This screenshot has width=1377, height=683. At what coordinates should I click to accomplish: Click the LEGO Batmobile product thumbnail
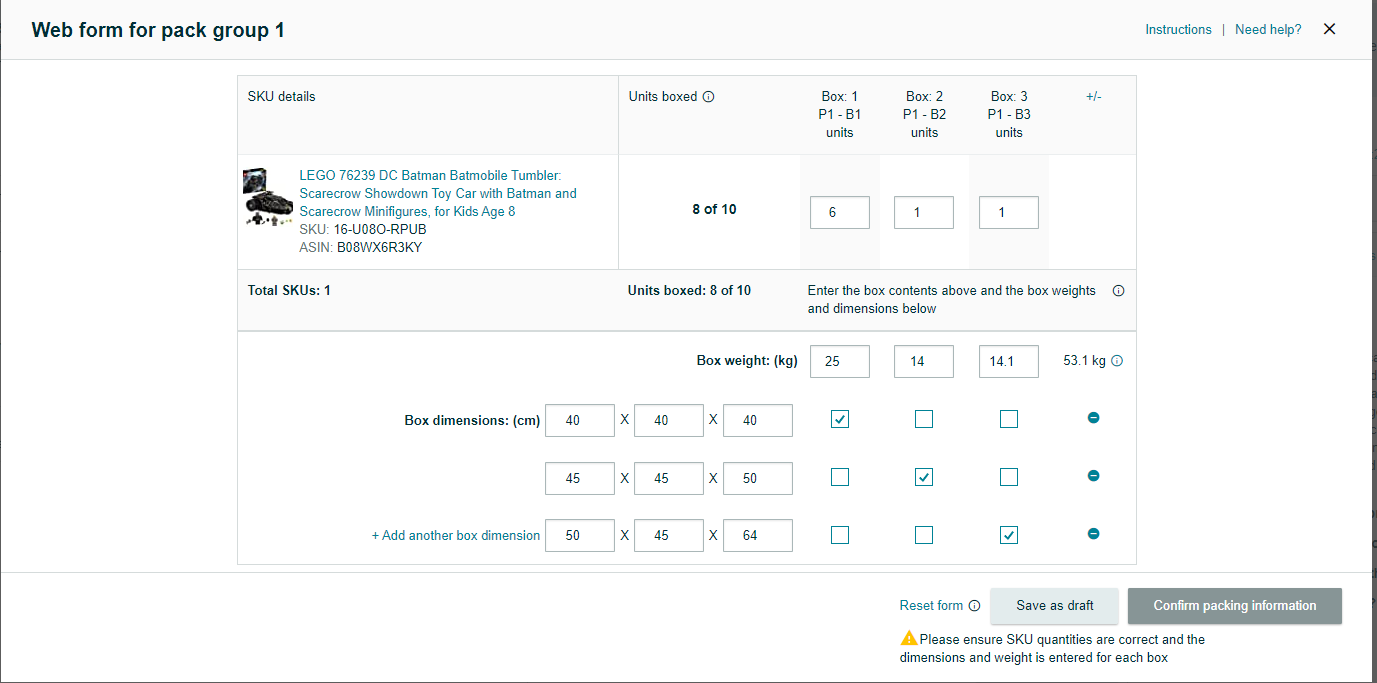pyautogui.click(x=267, y=197)
